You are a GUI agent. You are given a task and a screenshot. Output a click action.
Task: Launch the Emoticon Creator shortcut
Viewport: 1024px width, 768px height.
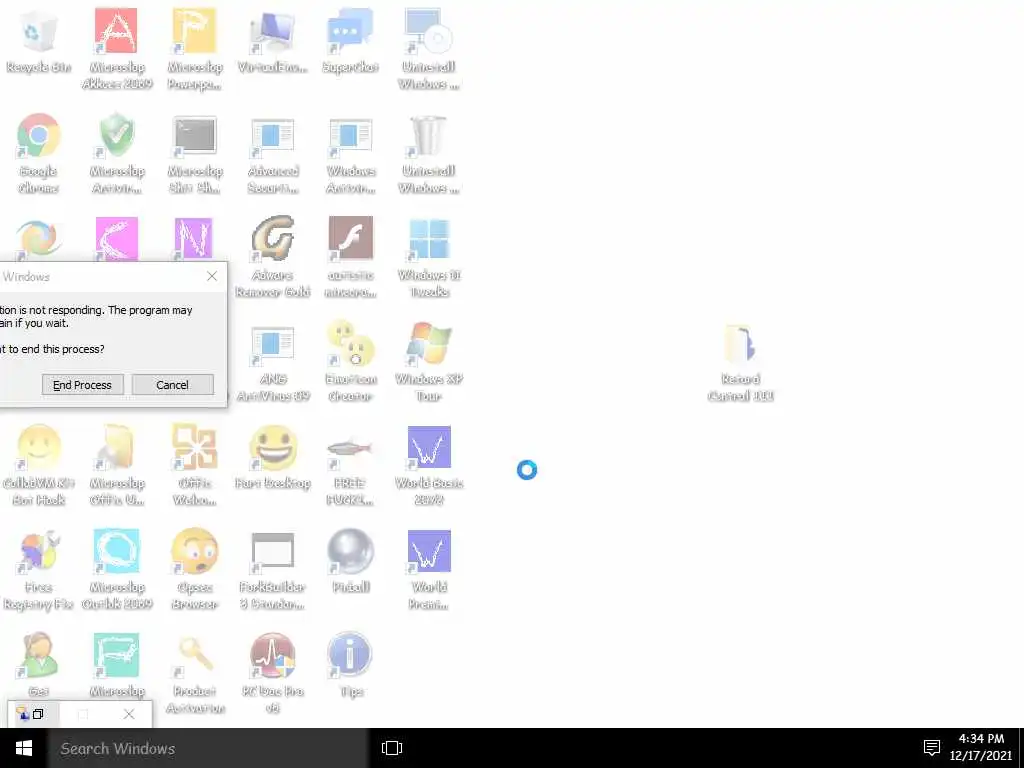pyautogui.click(x=350, y=360)
